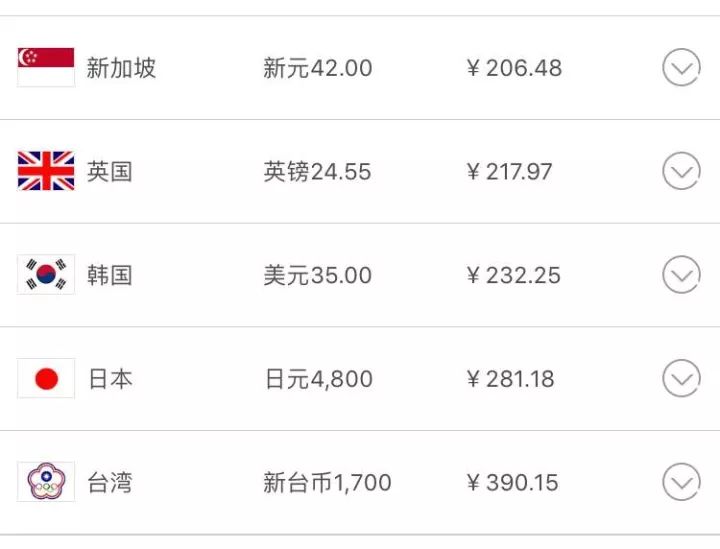Select the 英国 country label
This screenshot has height=549, width=720.
109,172
